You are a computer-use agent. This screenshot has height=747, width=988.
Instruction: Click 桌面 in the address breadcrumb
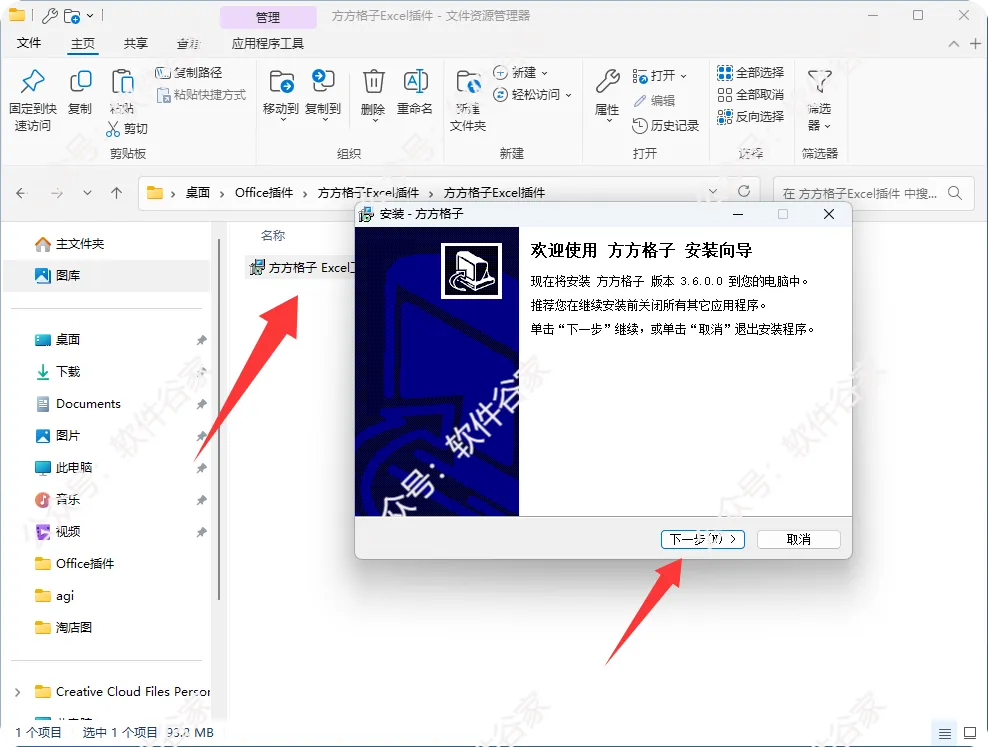point(197,193)
